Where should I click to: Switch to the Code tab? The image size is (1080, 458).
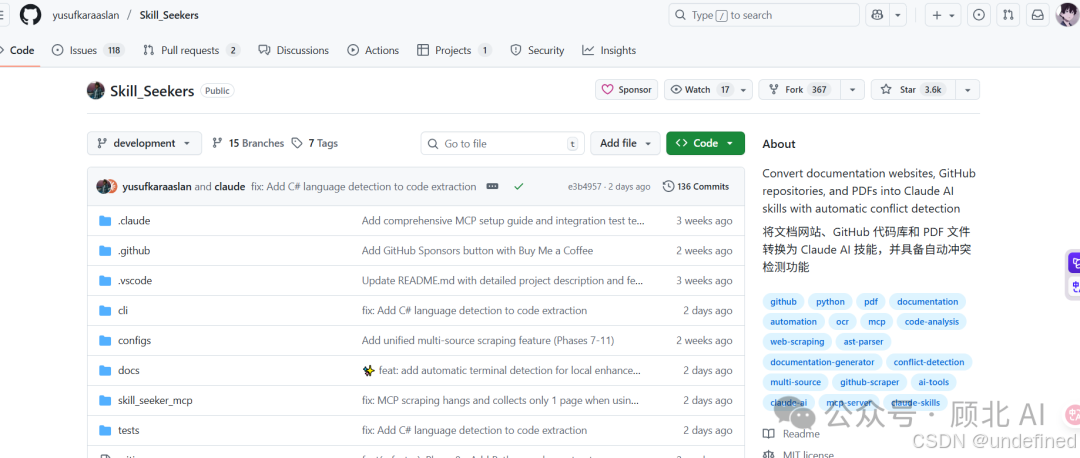click(17, 50)
